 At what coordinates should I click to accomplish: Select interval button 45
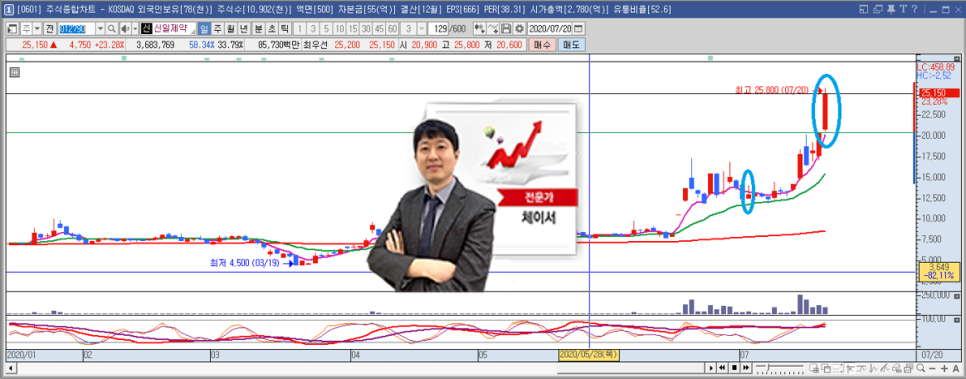[378, 29]
